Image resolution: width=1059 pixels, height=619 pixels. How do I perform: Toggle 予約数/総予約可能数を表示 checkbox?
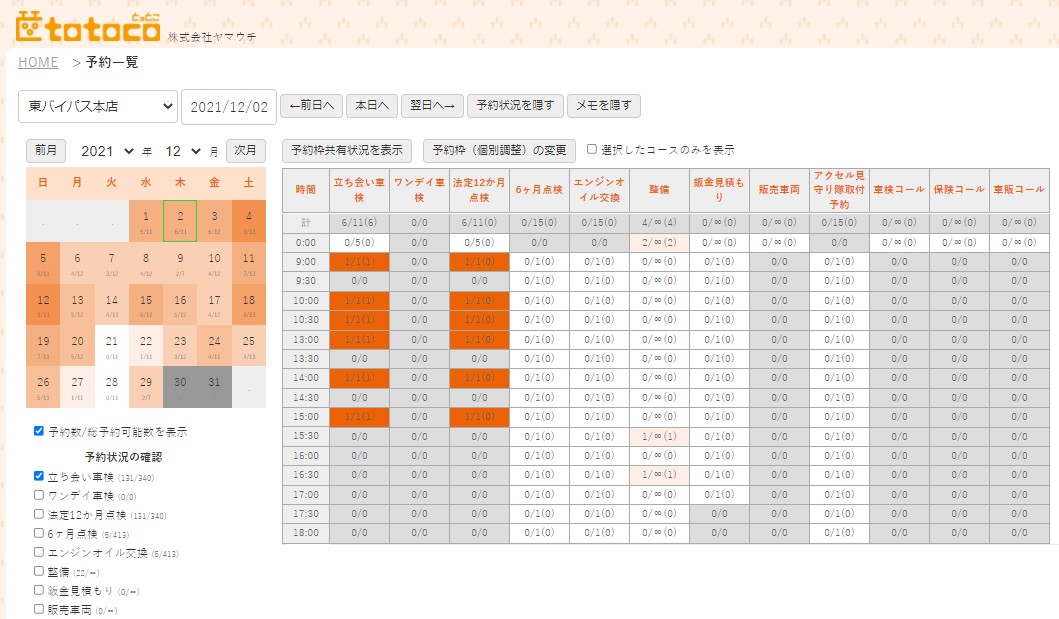pyautogui.click(x=39, y=432)
